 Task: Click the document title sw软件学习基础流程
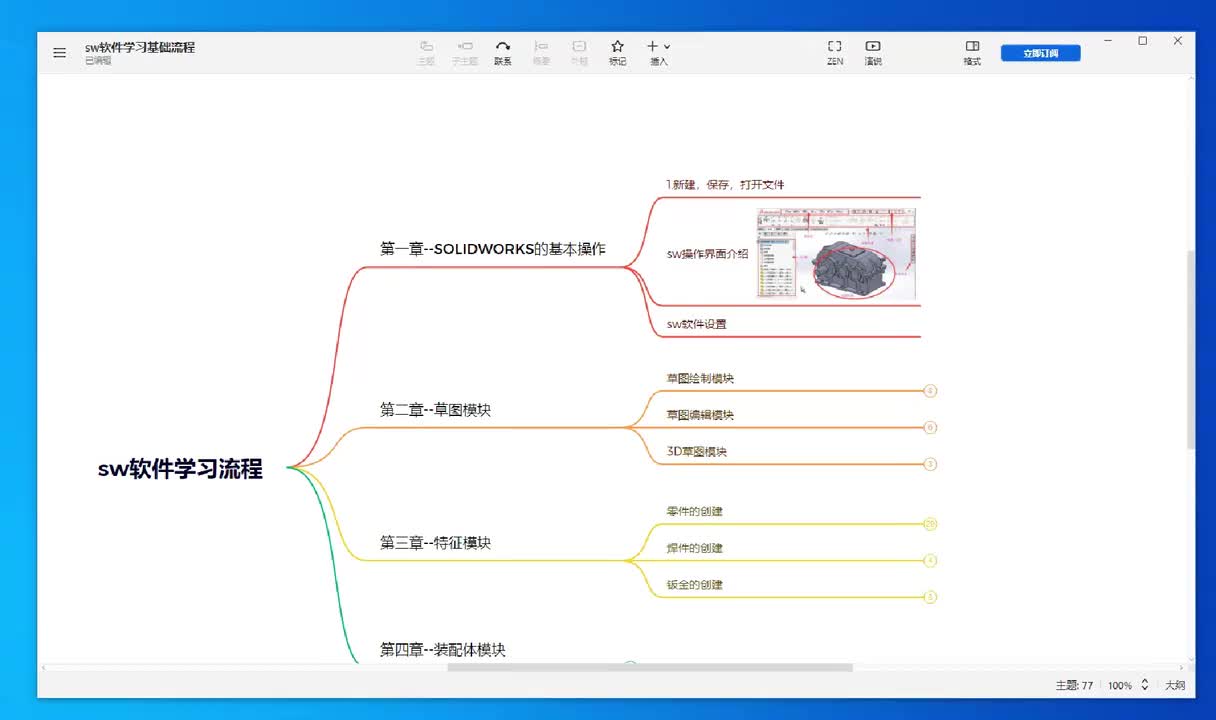pyautogui.click(x=140, y=47)
